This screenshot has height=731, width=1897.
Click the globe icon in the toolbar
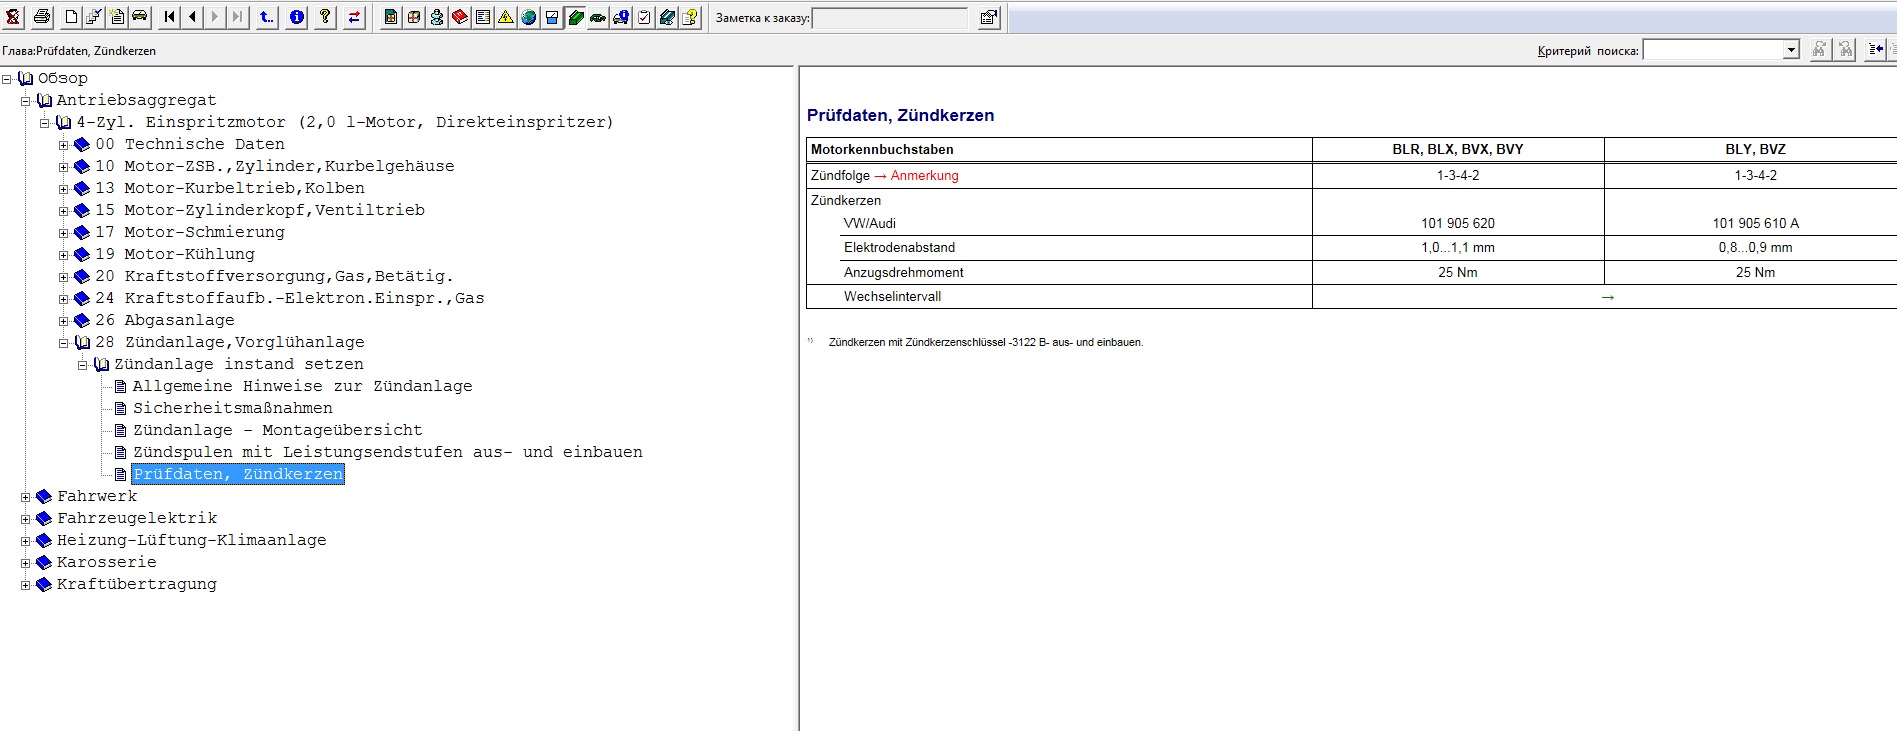click(529, 17)
